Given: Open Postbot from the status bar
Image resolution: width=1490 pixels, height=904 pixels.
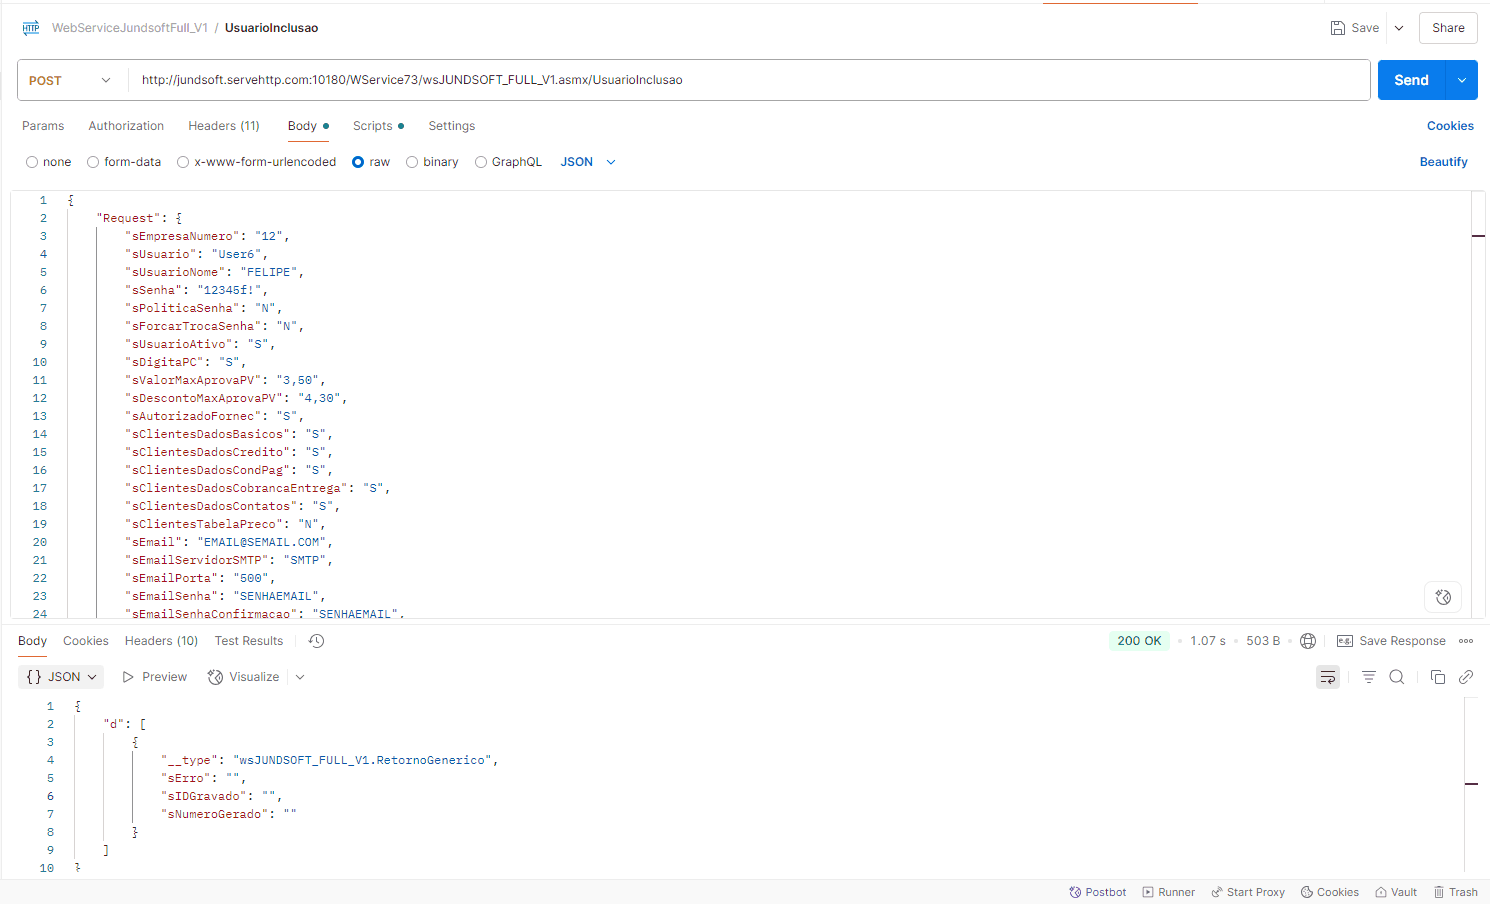Looking at the screenshot, I should [1098, 892].
